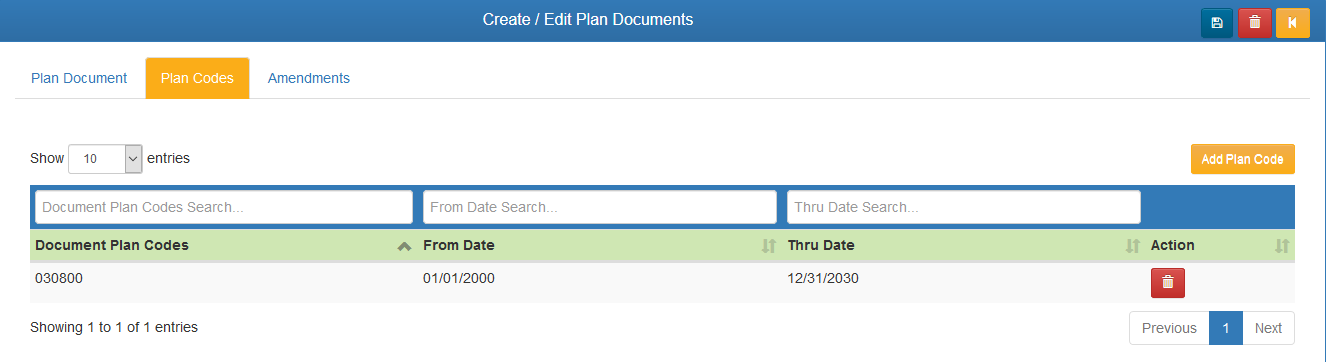Focus the Thru Date Search field

[964, 207]
